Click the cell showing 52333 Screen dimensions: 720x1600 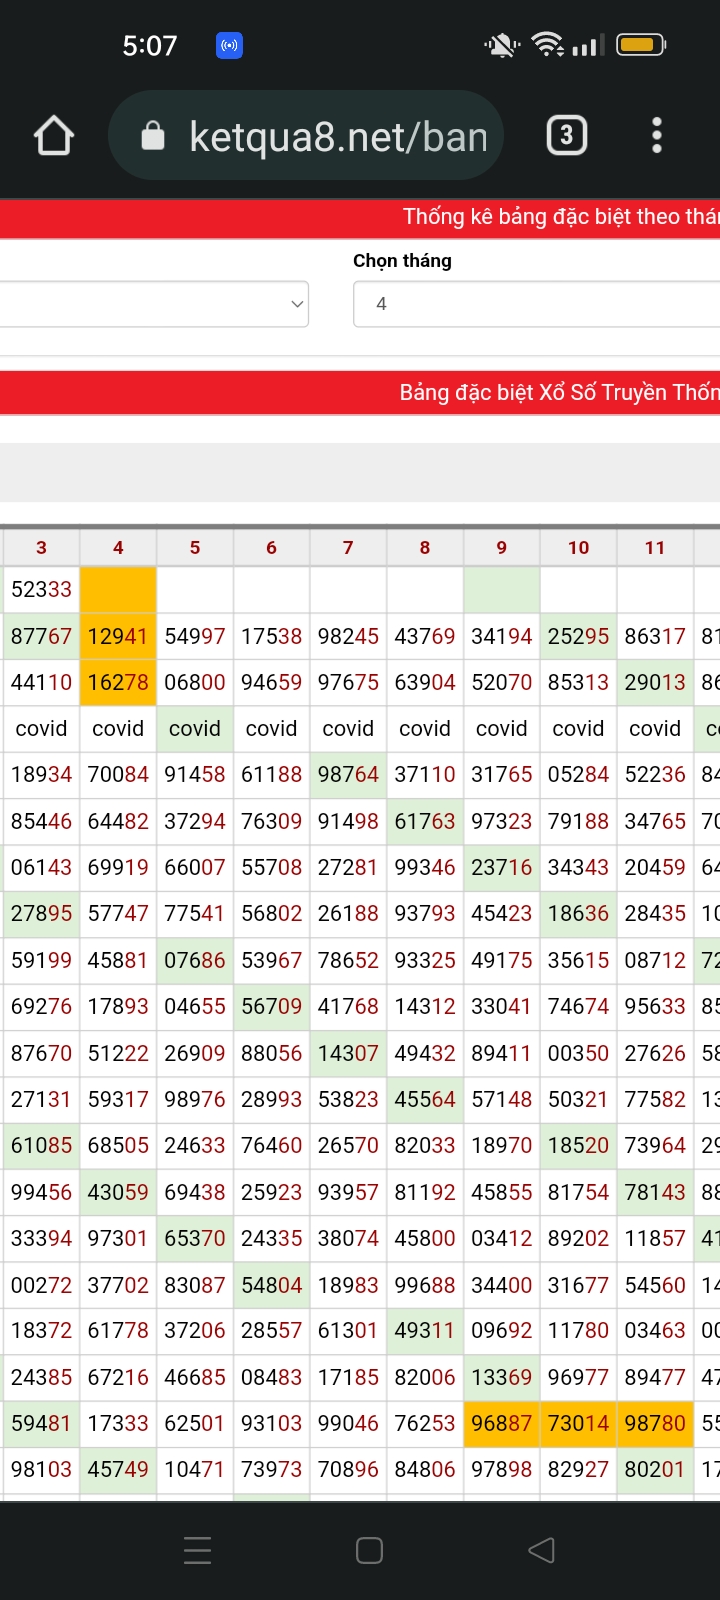(x=41, y=590)
